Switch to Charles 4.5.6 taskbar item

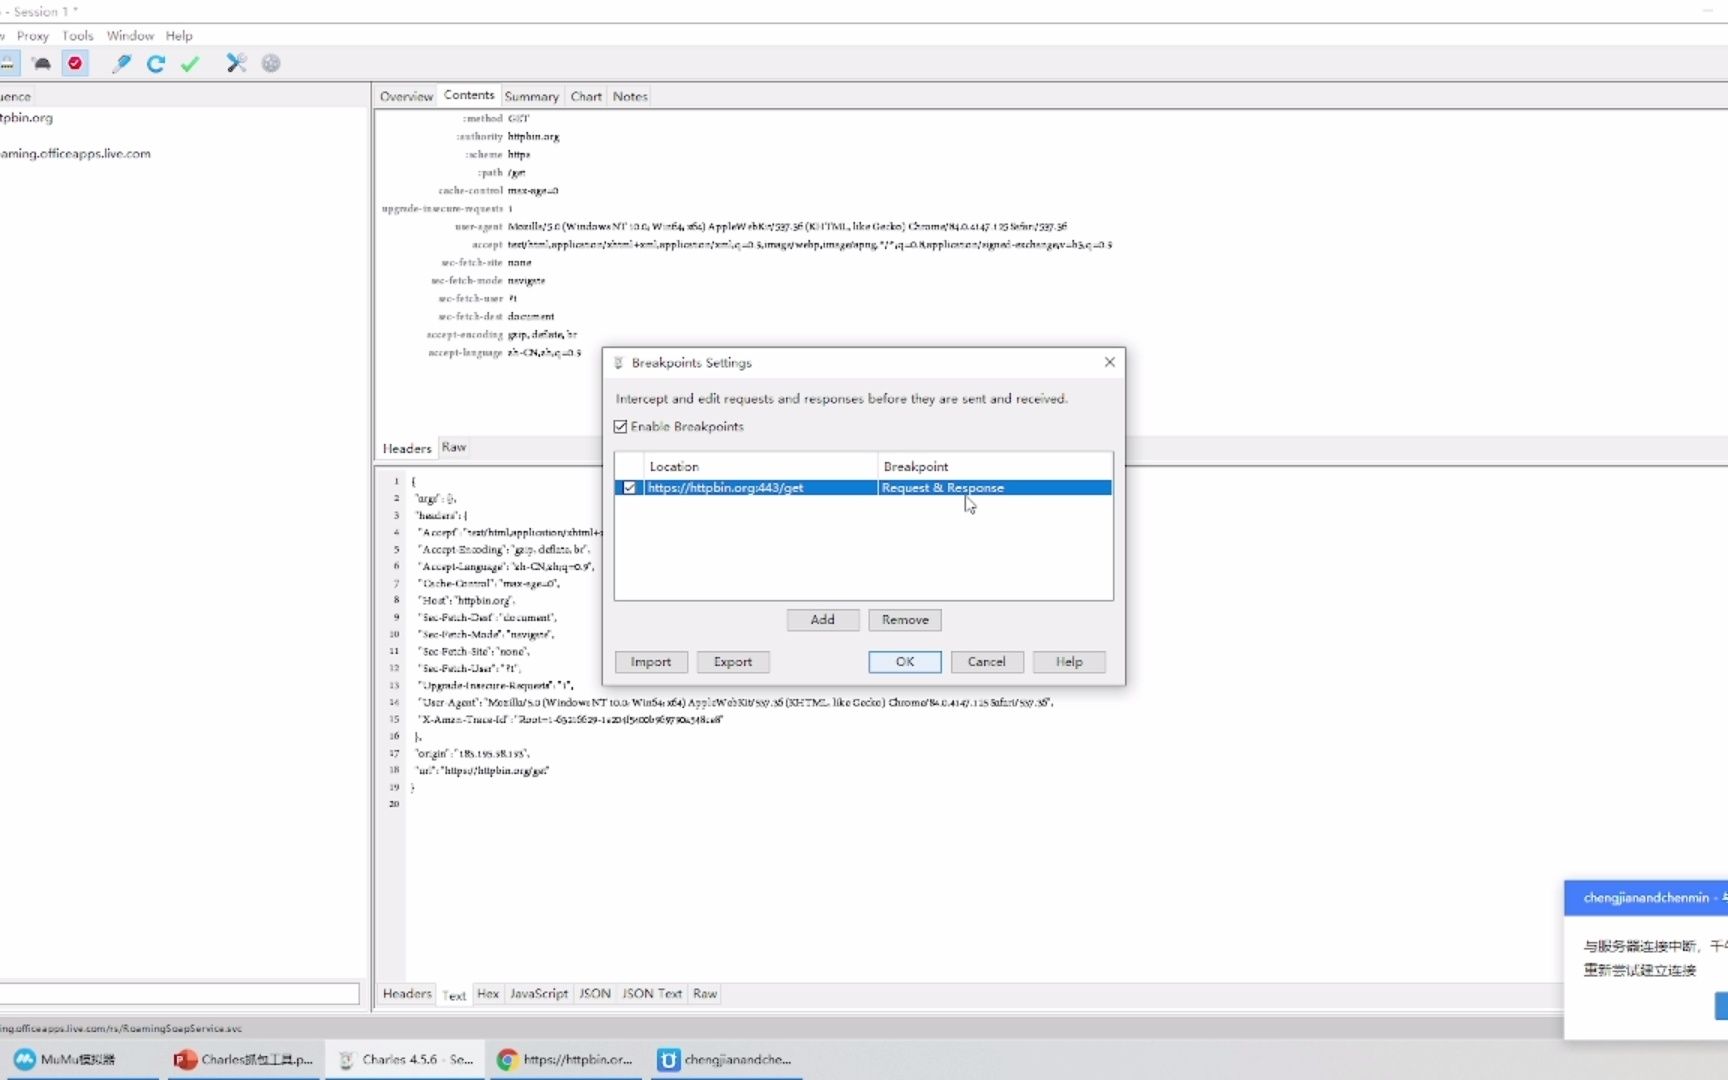[406, 1059]
